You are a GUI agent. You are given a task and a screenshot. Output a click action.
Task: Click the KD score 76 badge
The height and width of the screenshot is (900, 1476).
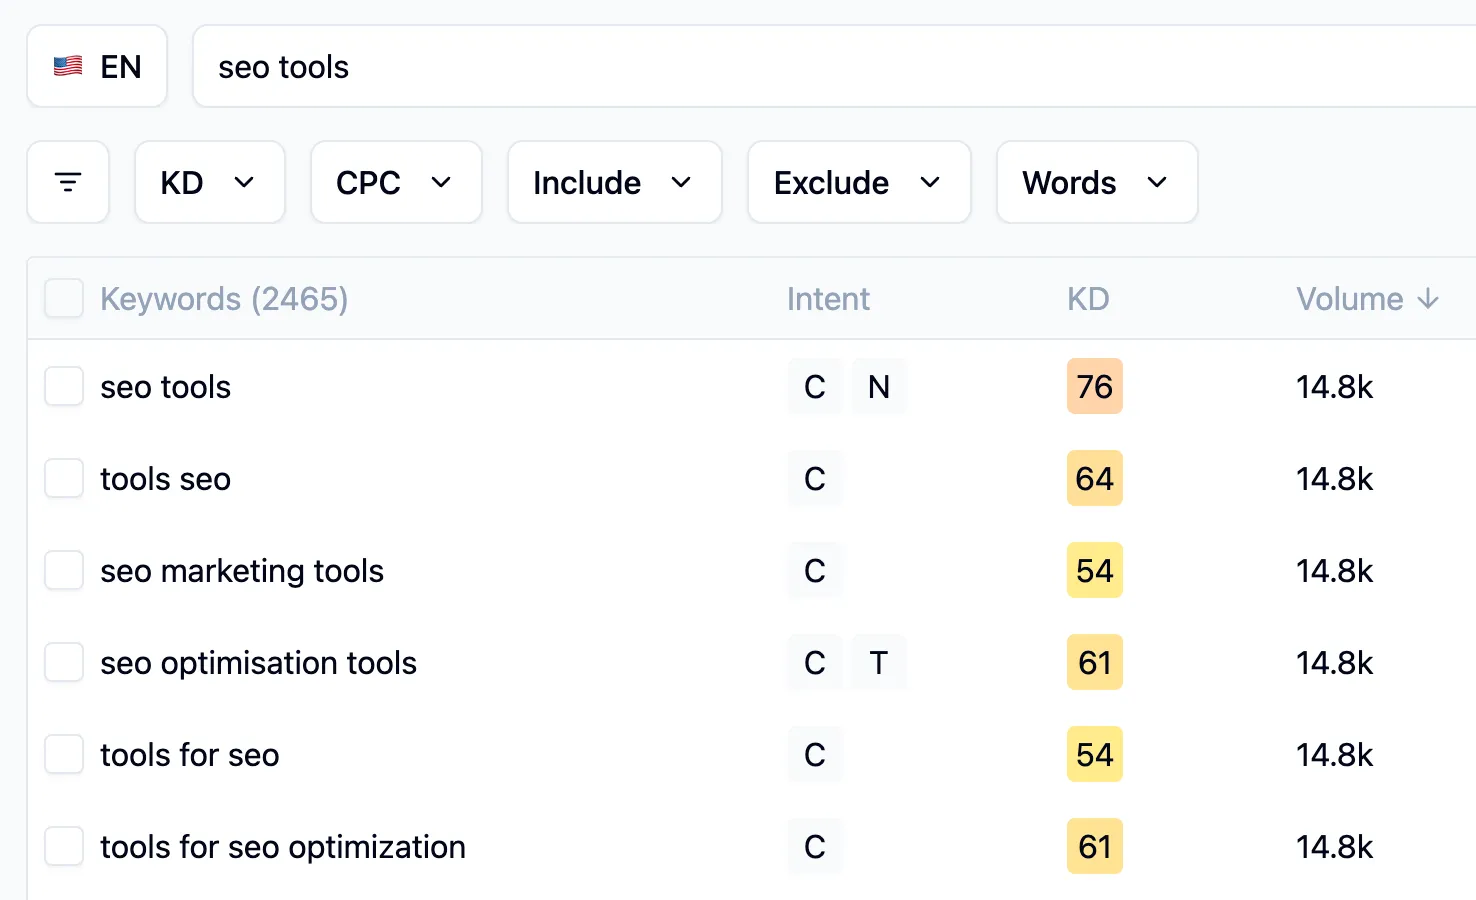pyautogui.click(x=1095, y=387)
